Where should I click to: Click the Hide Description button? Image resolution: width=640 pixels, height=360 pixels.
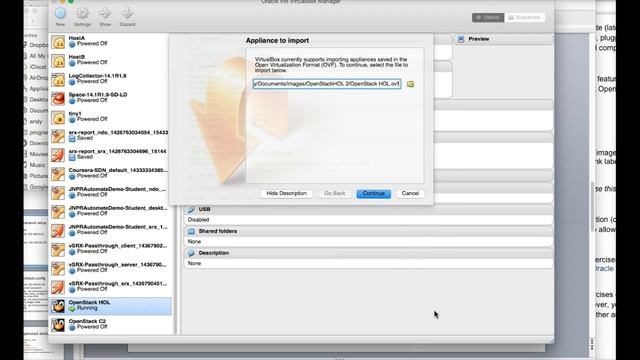[286, 193]
